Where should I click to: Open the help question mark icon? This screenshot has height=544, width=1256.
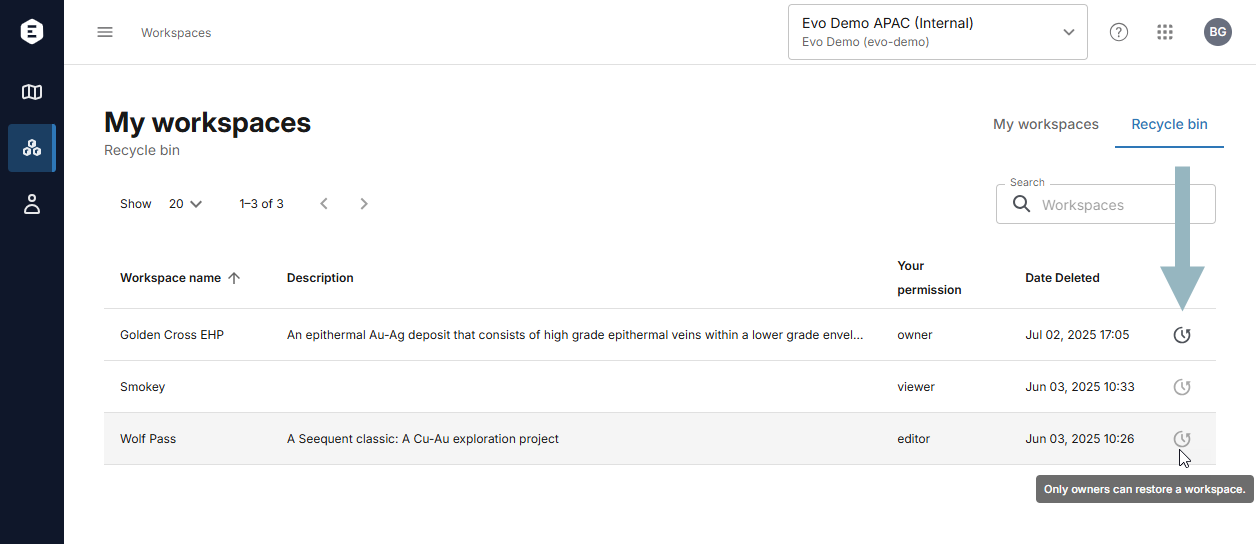tap(1119, 32)
